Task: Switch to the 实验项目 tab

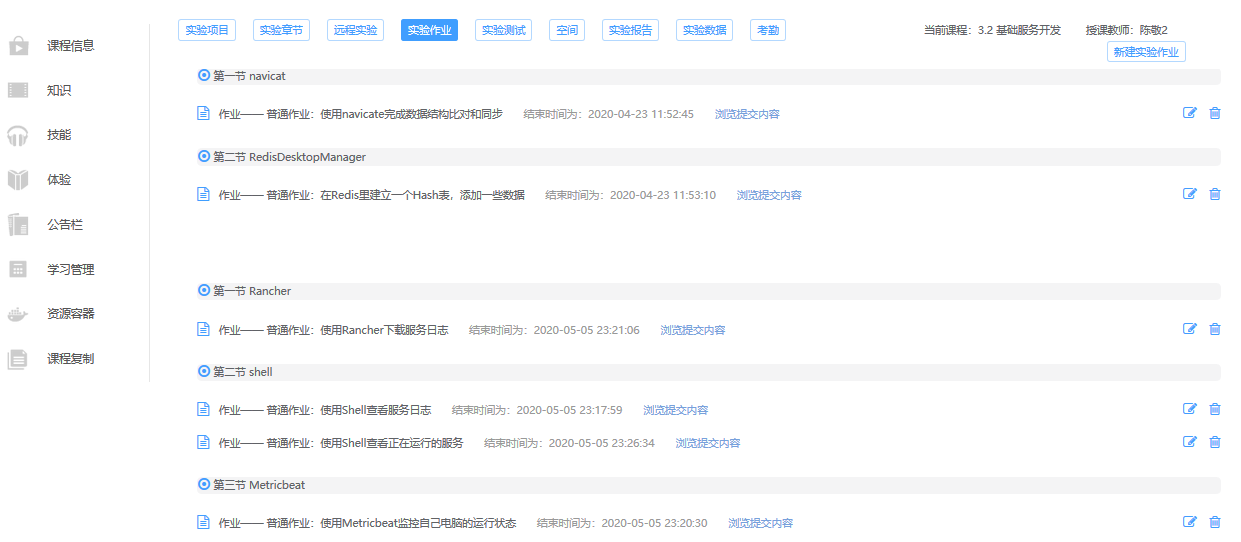Action: (x=207, y=30)
